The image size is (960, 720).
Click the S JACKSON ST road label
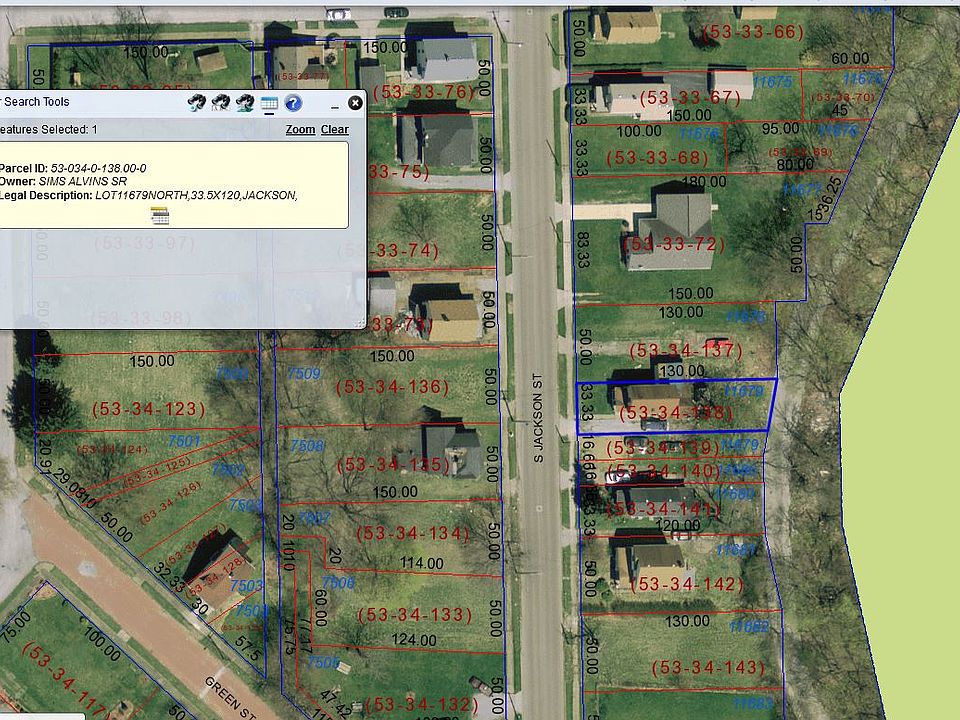coord(538,418)
